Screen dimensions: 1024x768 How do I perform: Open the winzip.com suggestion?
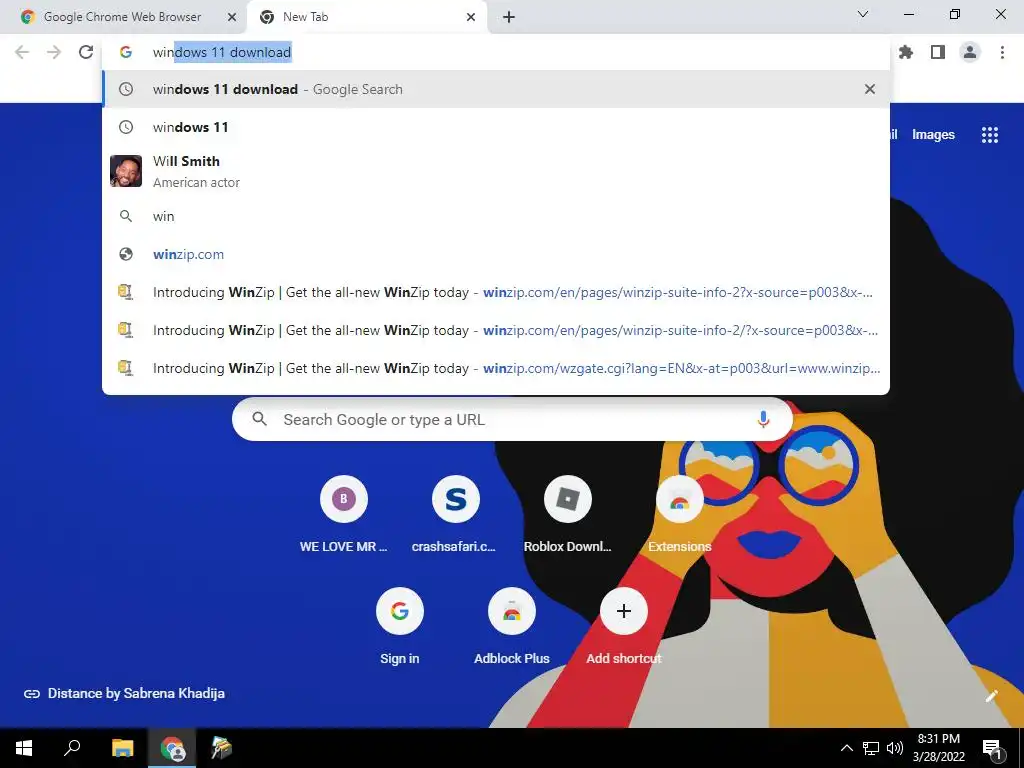496,254
